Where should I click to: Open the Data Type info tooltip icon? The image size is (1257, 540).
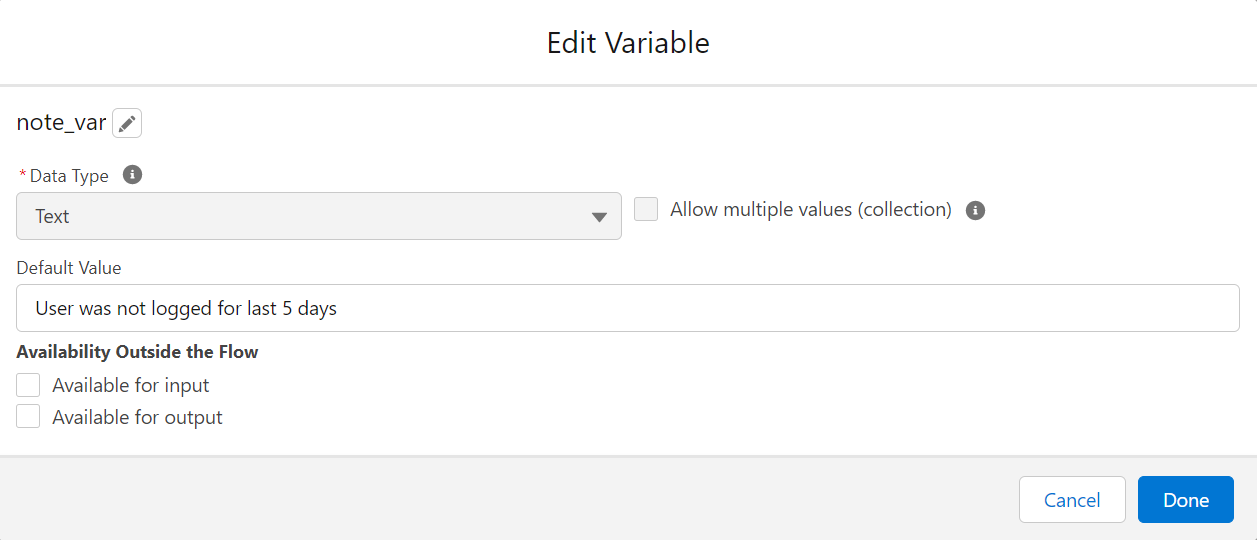tap(132, 175)
